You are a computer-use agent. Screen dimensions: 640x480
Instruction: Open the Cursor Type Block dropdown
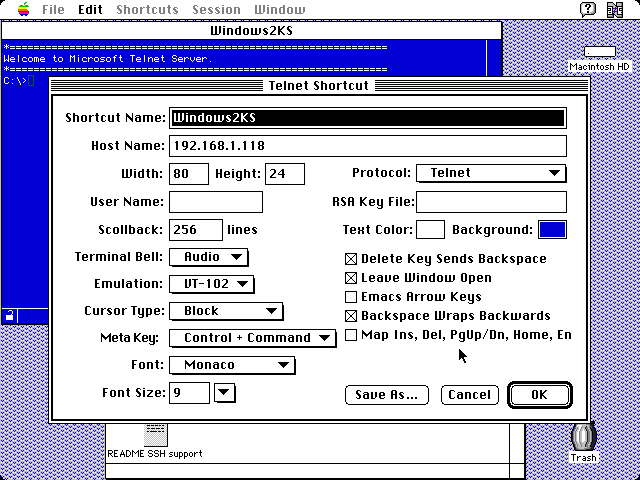(x=226, y=311)
